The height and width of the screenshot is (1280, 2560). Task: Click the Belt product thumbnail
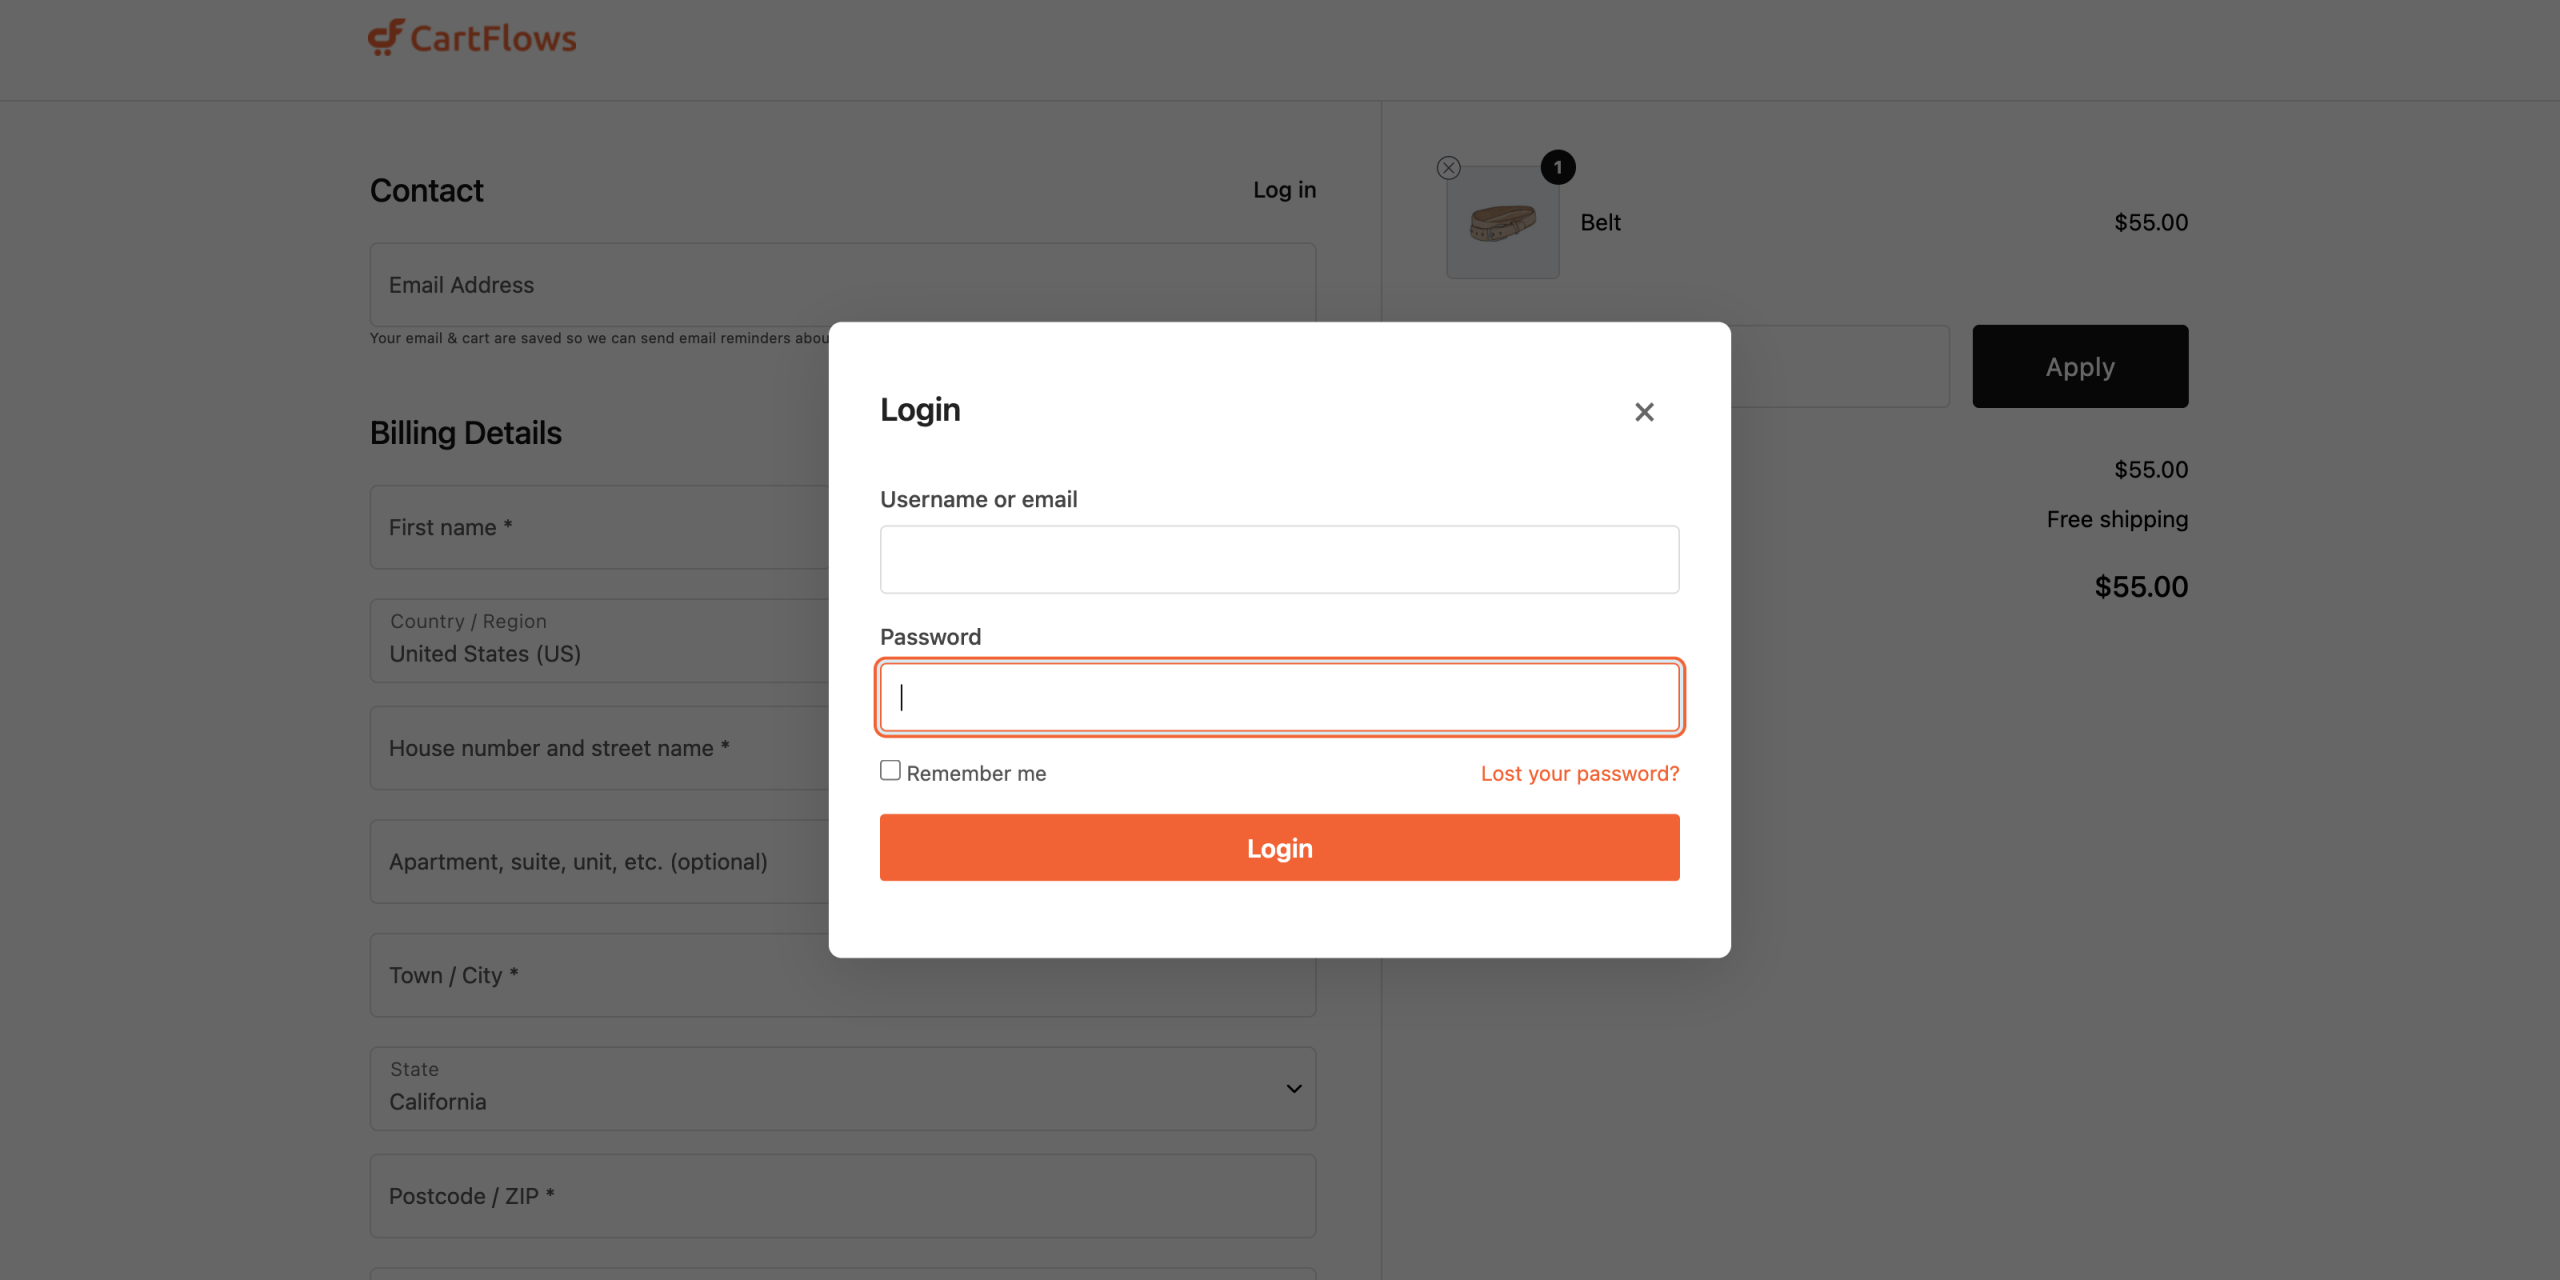tap(1502, 222)
